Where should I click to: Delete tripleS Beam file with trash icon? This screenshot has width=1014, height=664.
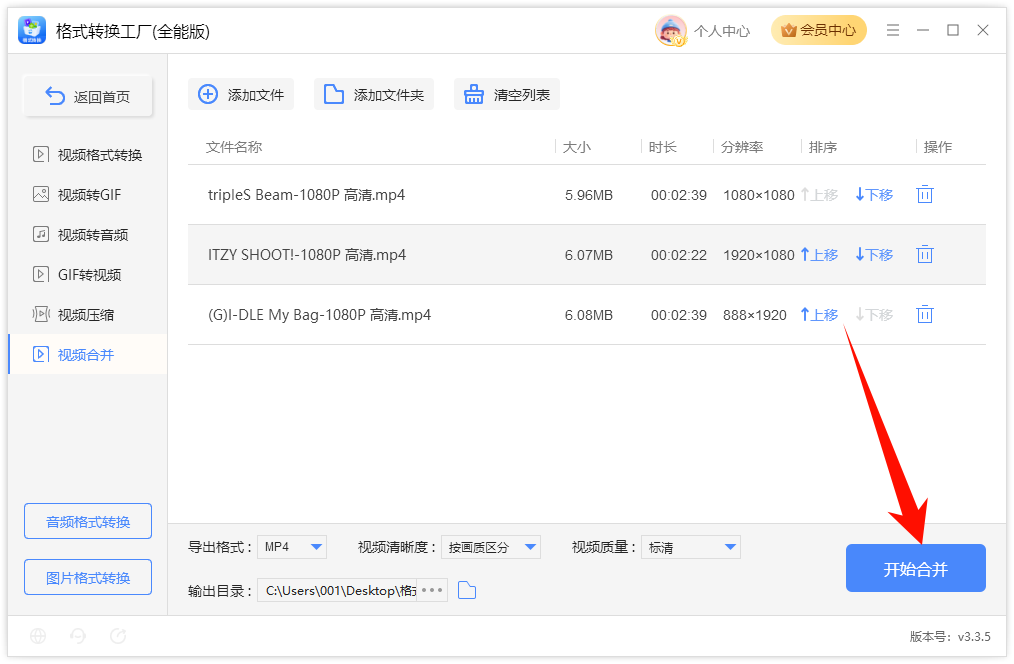(925, 195)
